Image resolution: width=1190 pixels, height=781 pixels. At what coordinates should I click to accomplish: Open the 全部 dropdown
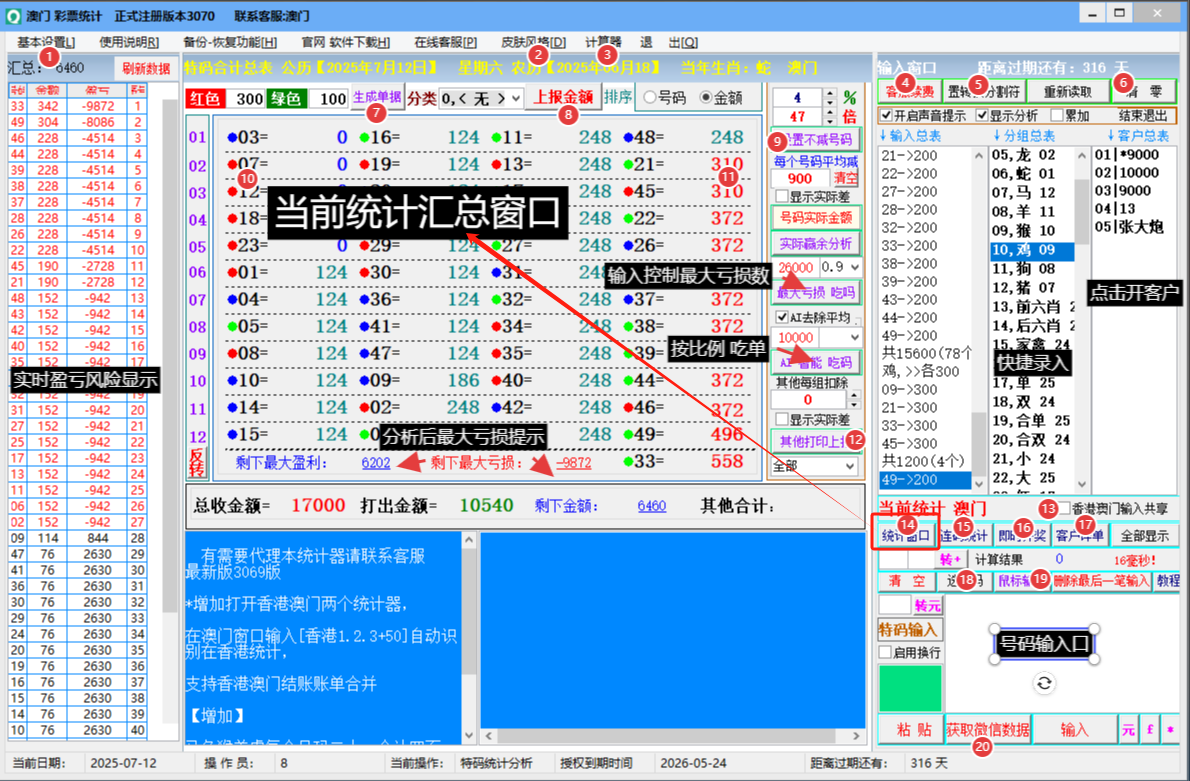(x=814, y=465)
